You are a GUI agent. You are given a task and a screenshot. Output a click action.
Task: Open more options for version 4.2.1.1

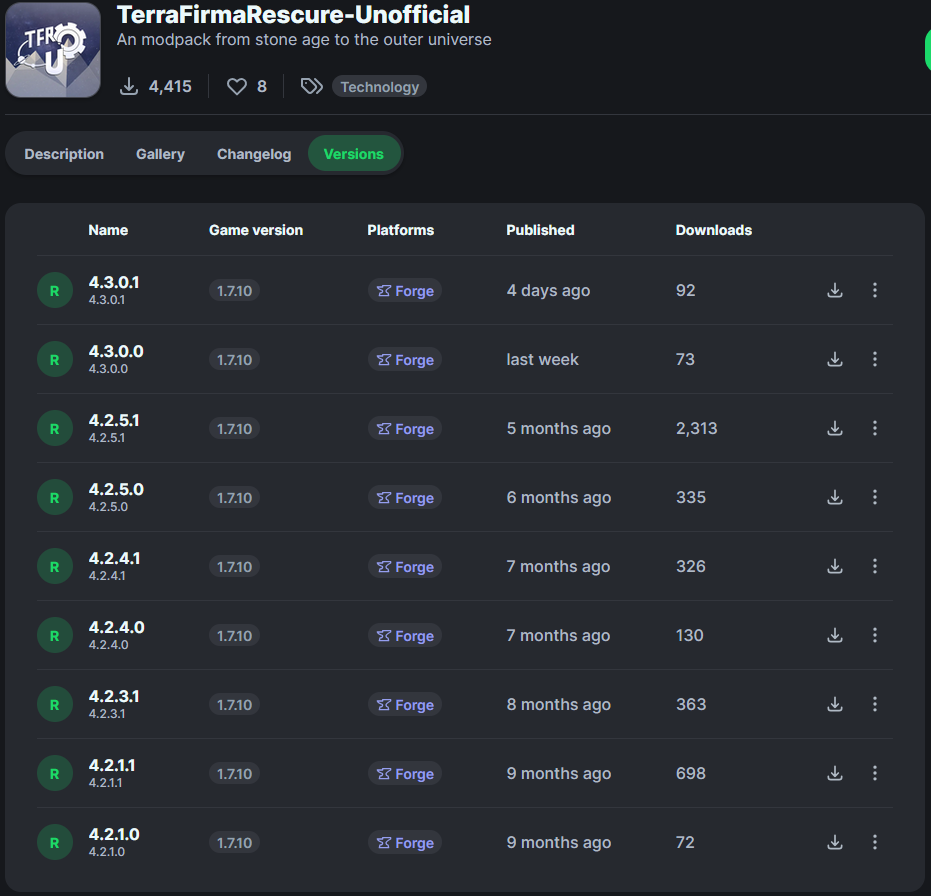pos(875,773)
